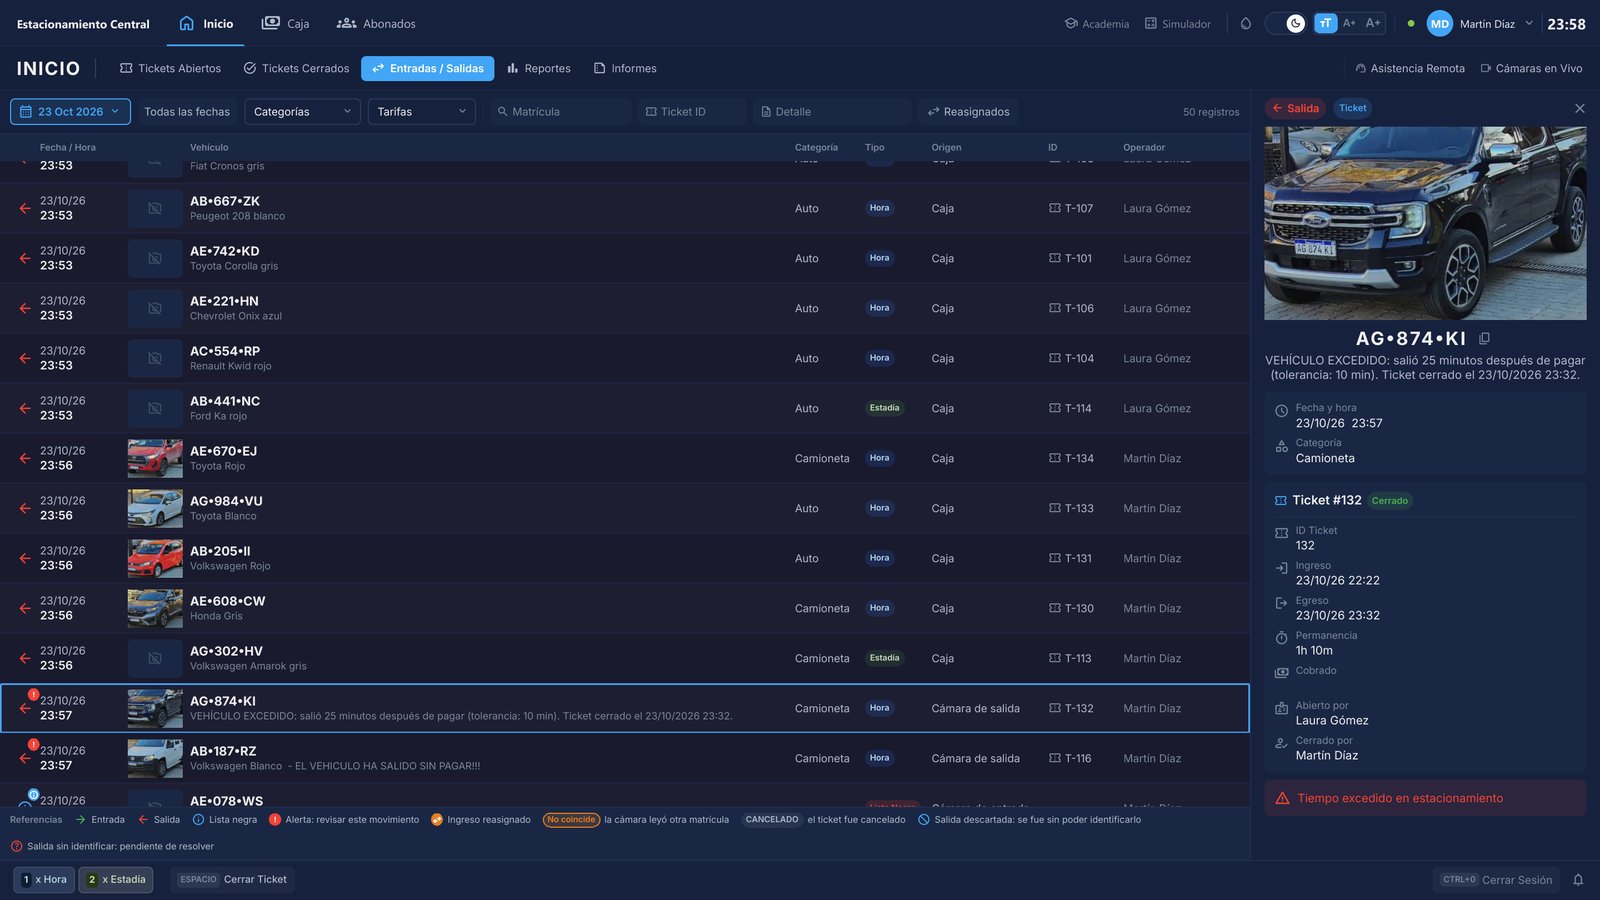This screenshot has width=1600, height=900.
Task: Select Todas las fechas filter
Action: click(187, 112)
